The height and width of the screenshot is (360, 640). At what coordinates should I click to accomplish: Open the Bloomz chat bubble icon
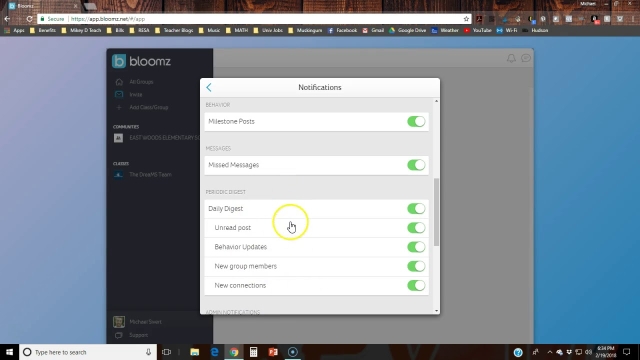pyautogui.click(x=526, y=58)
